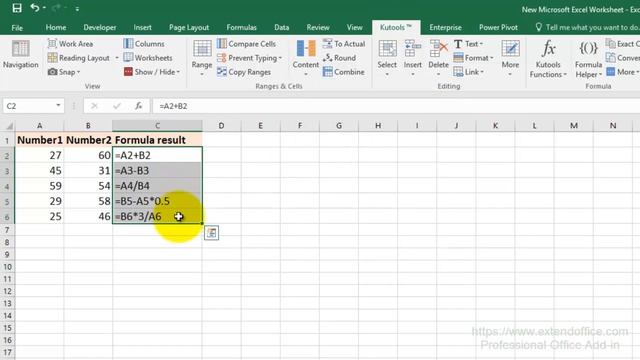Expand the Text tools dropdown
640x360 pixels.
pyautogui.click(x=469, y=44)
